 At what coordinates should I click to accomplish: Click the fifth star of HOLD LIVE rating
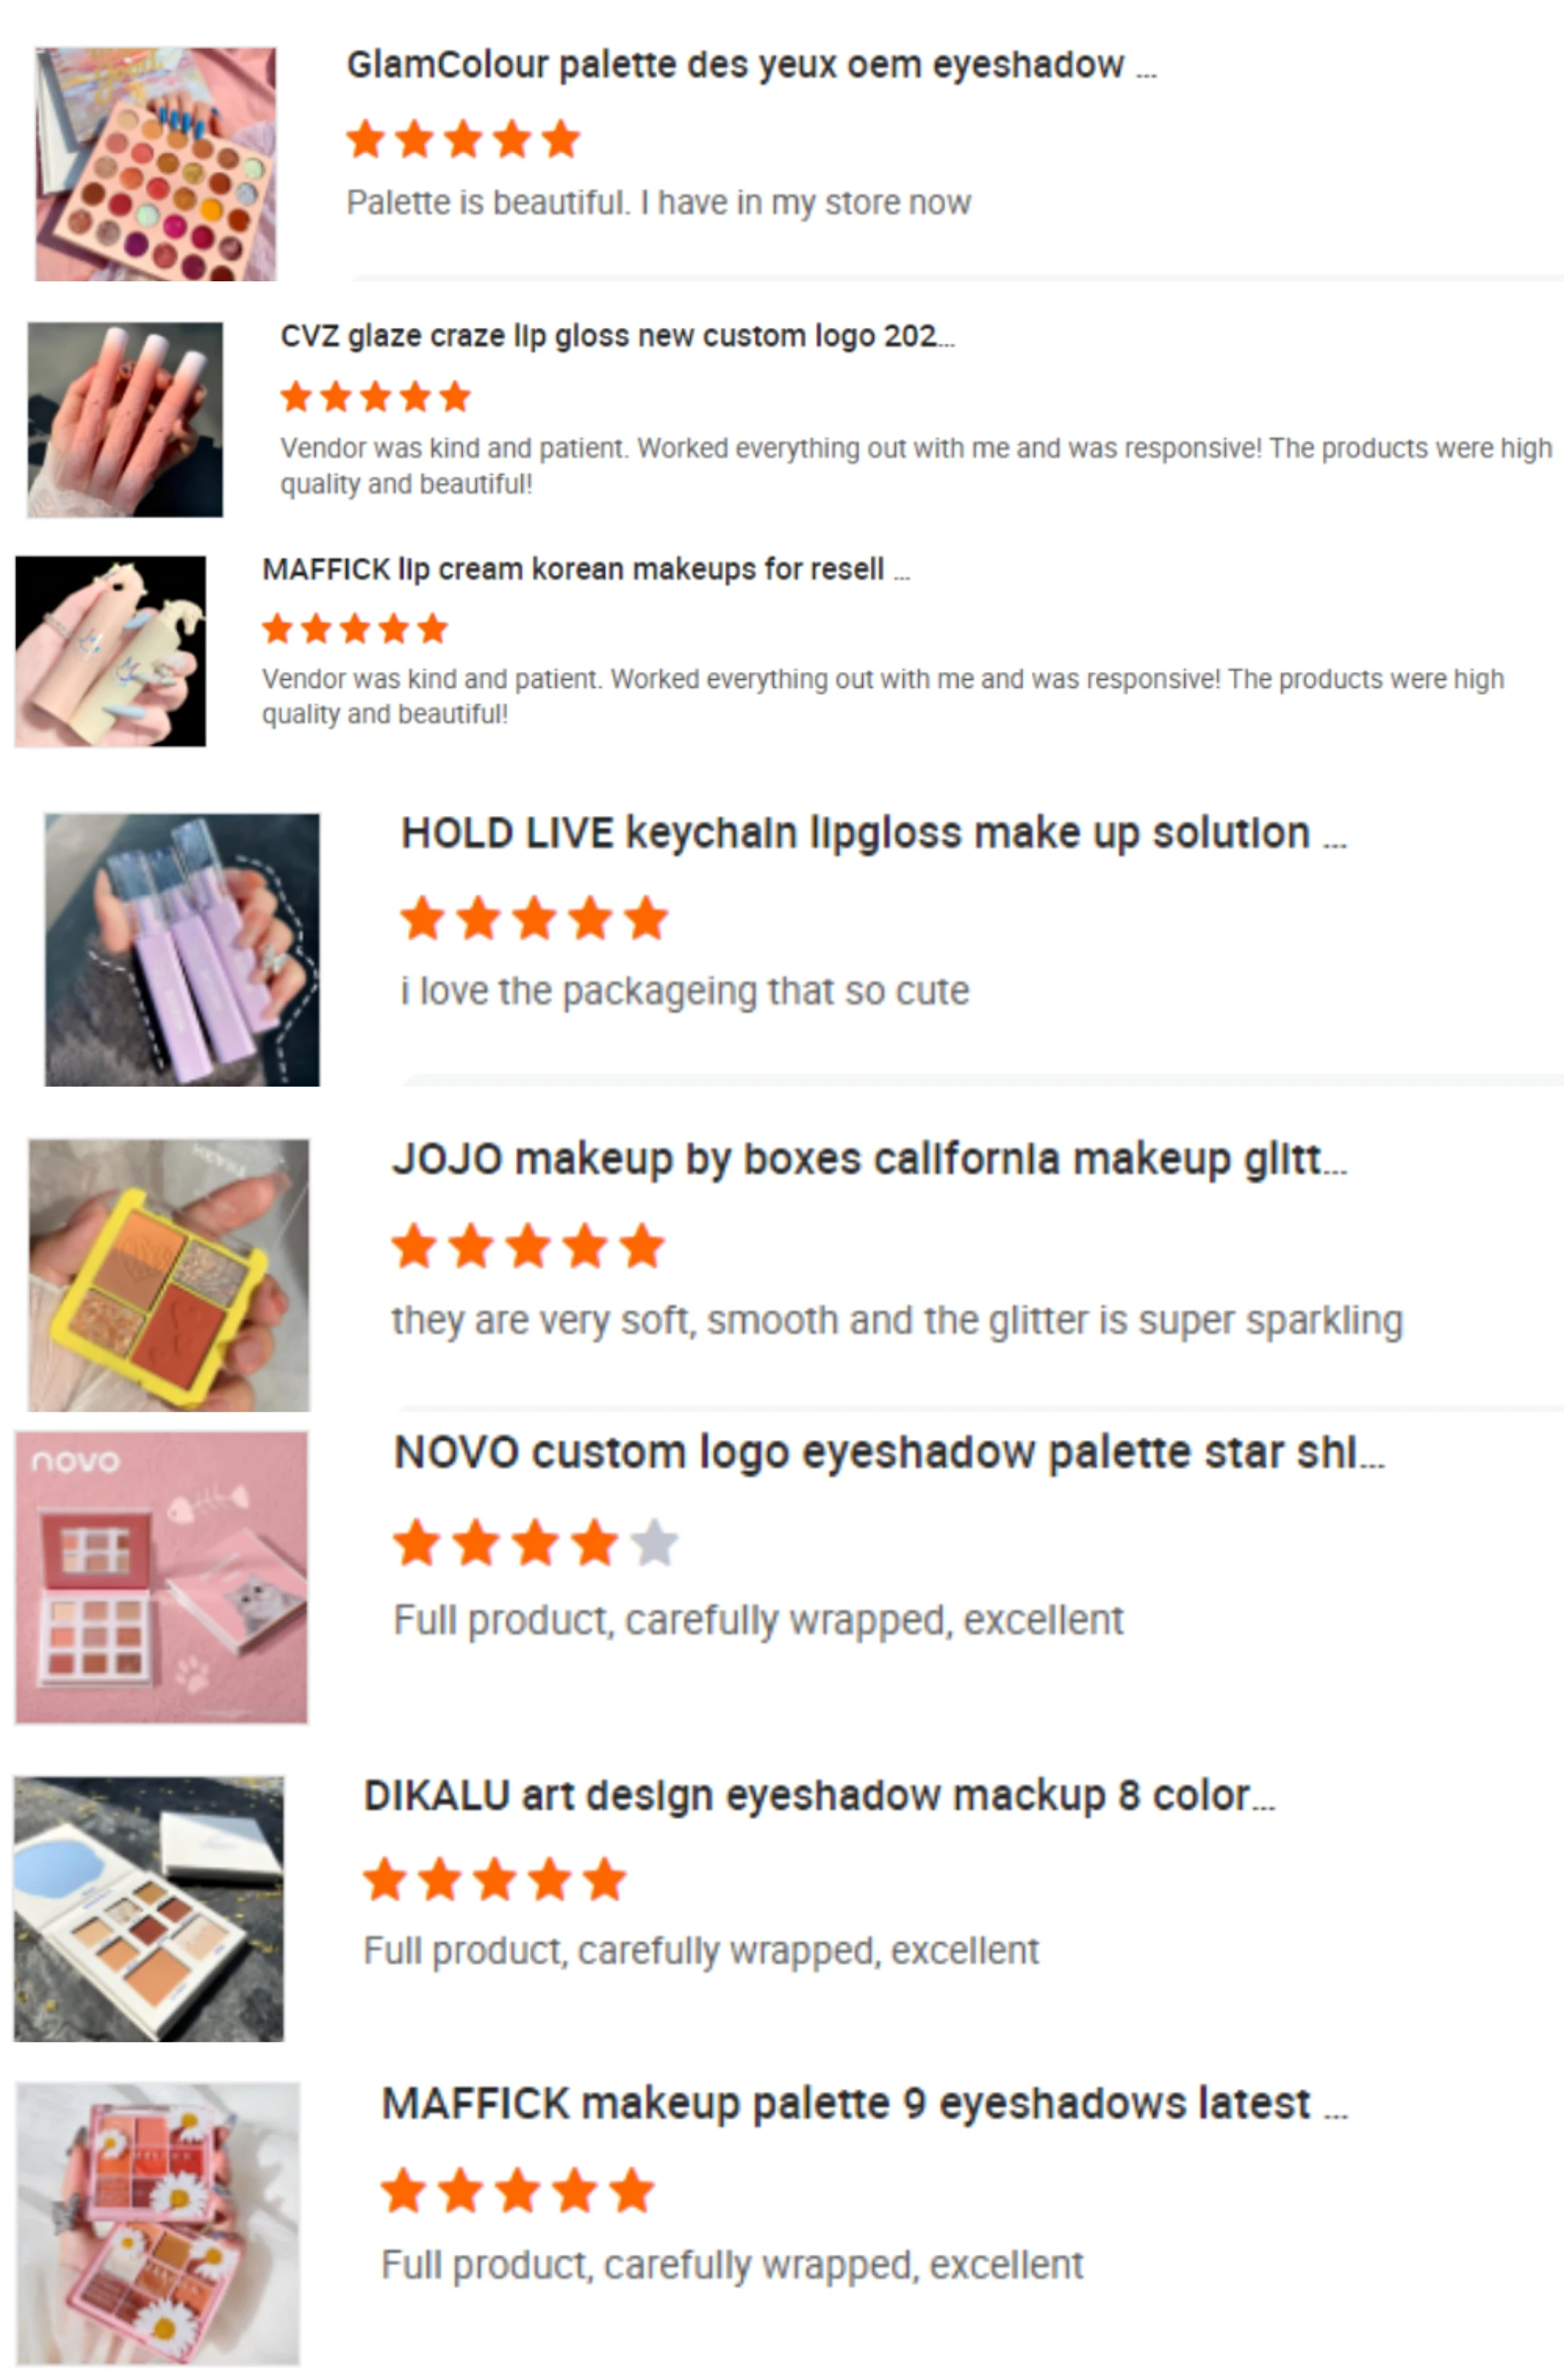(647, 918)
